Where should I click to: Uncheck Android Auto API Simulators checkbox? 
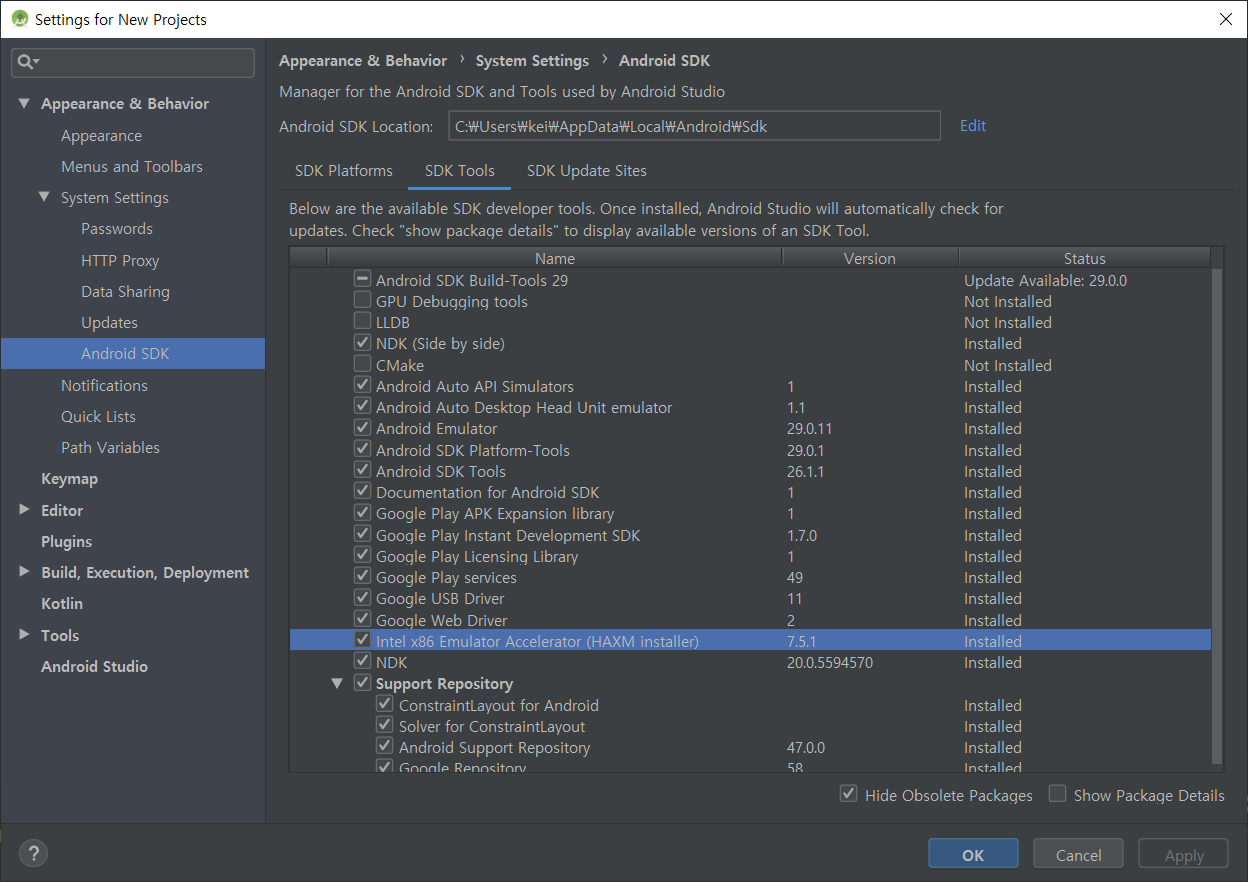(363, 386)
